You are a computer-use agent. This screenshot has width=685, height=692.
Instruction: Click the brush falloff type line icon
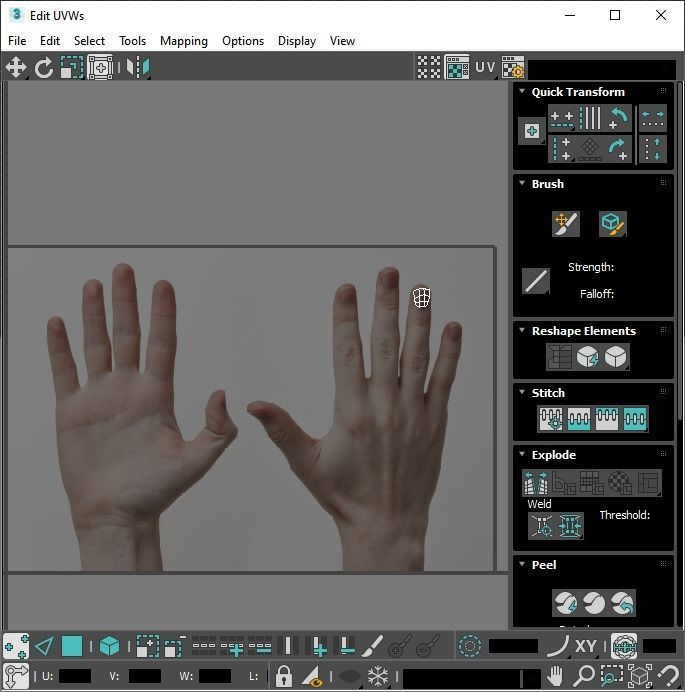(536, 281)
